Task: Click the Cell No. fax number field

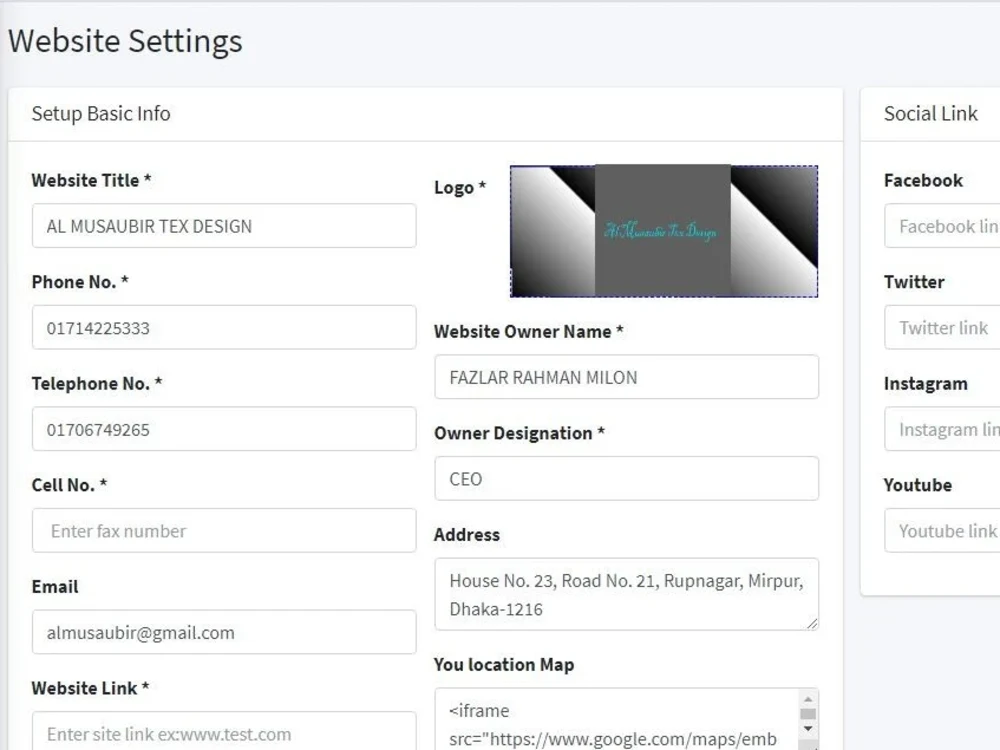Action: click(224, 531)
